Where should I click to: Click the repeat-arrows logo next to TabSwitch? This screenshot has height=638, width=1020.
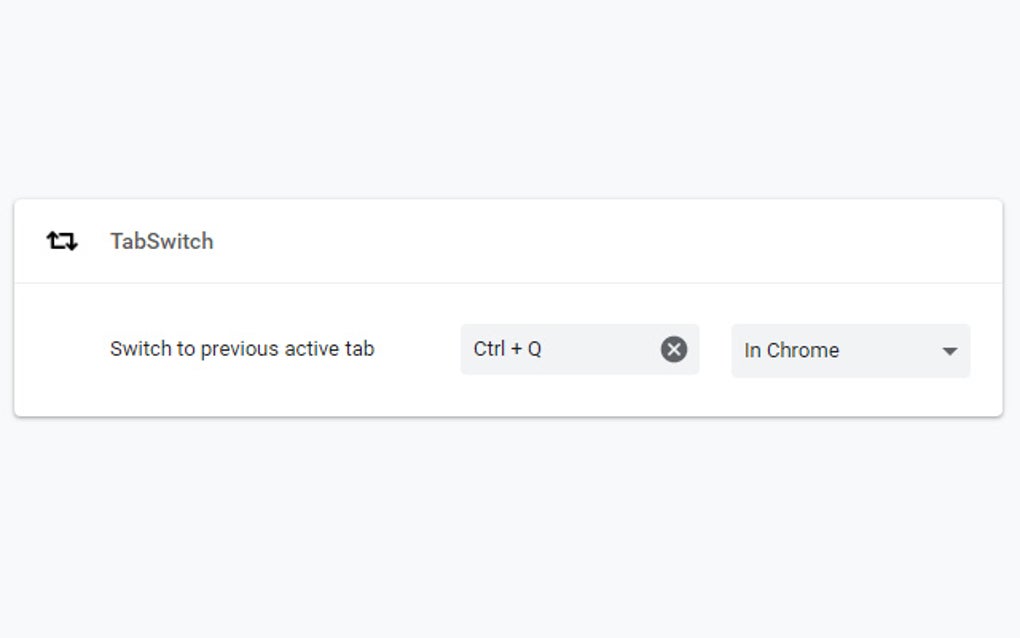pyautogui.click(x=62, y=241)
